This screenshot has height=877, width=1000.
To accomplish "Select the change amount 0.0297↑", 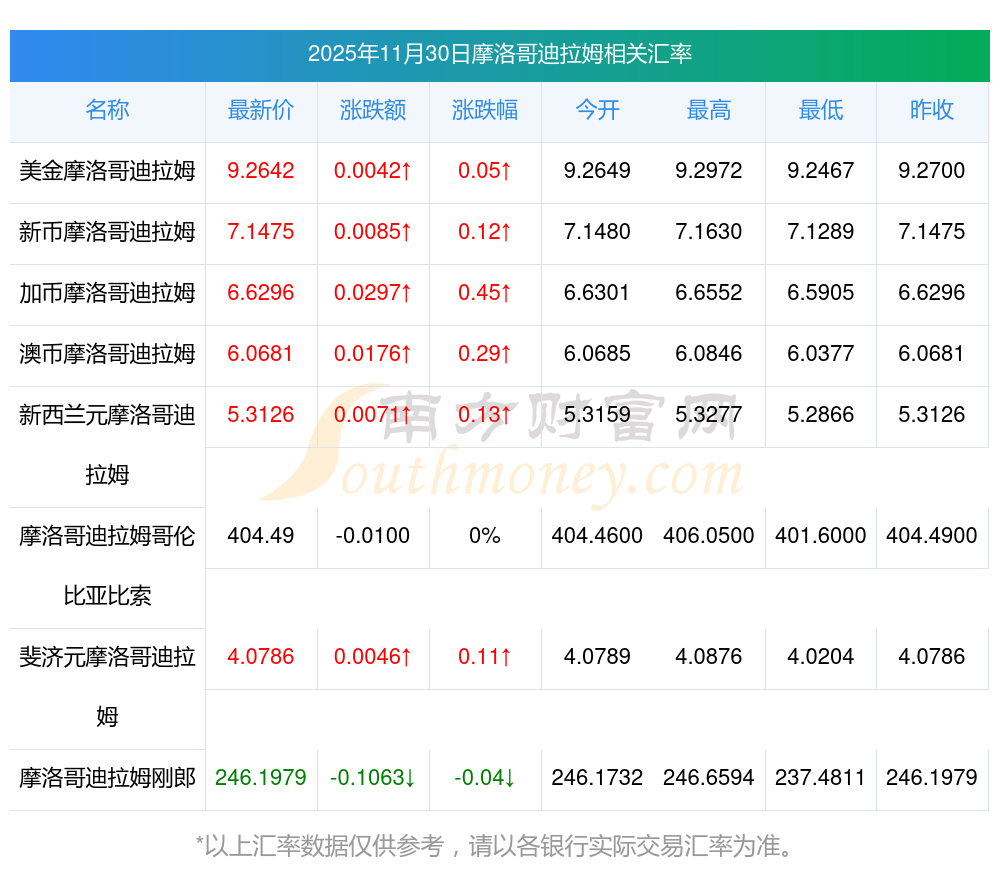I will click(373, 293).
